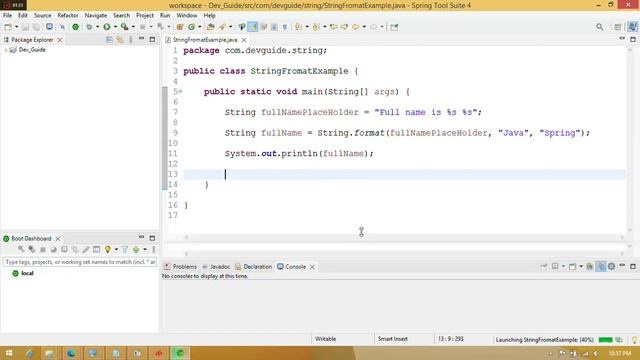Click the 'Writable' status bar entry
Screen dimensions: 640x360
pos(325,339)
